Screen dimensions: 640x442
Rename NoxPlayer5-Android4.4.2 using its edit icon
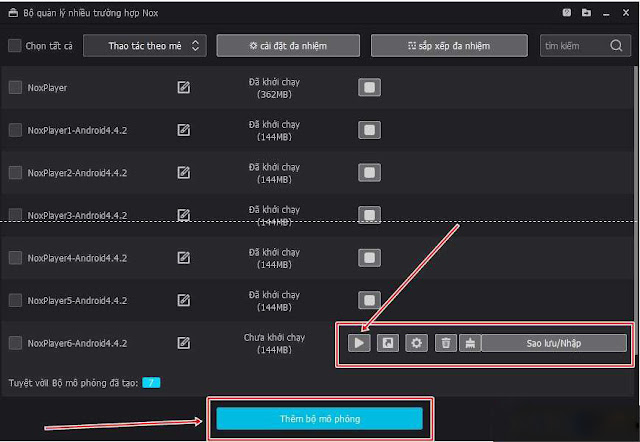[184, 300]
